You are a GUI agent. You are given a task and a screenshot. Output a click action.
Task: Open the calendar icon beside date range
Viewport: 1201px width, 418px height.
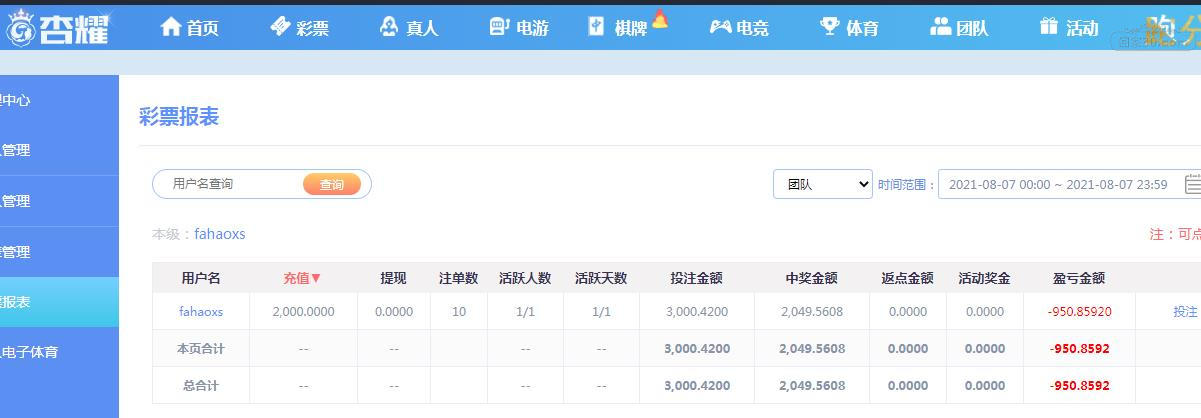click(x=1192, y=184)
